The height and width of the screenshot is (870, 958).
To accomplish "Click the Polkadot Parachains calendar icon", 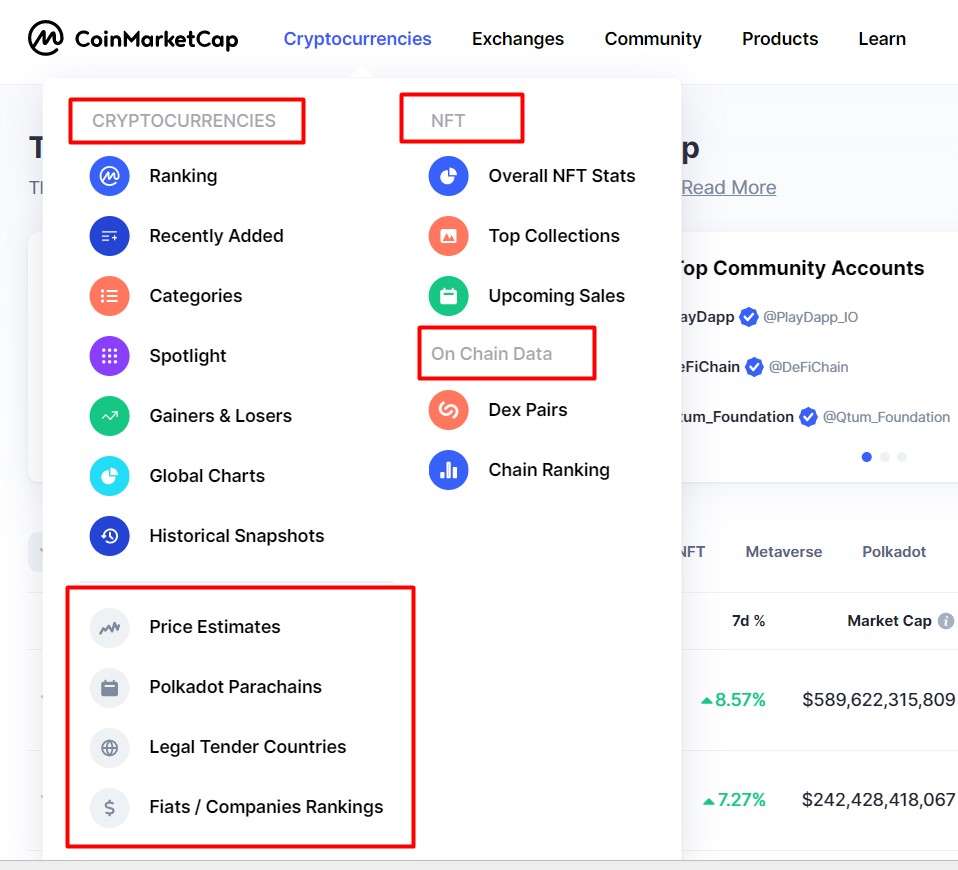I will tap(109, 687).
